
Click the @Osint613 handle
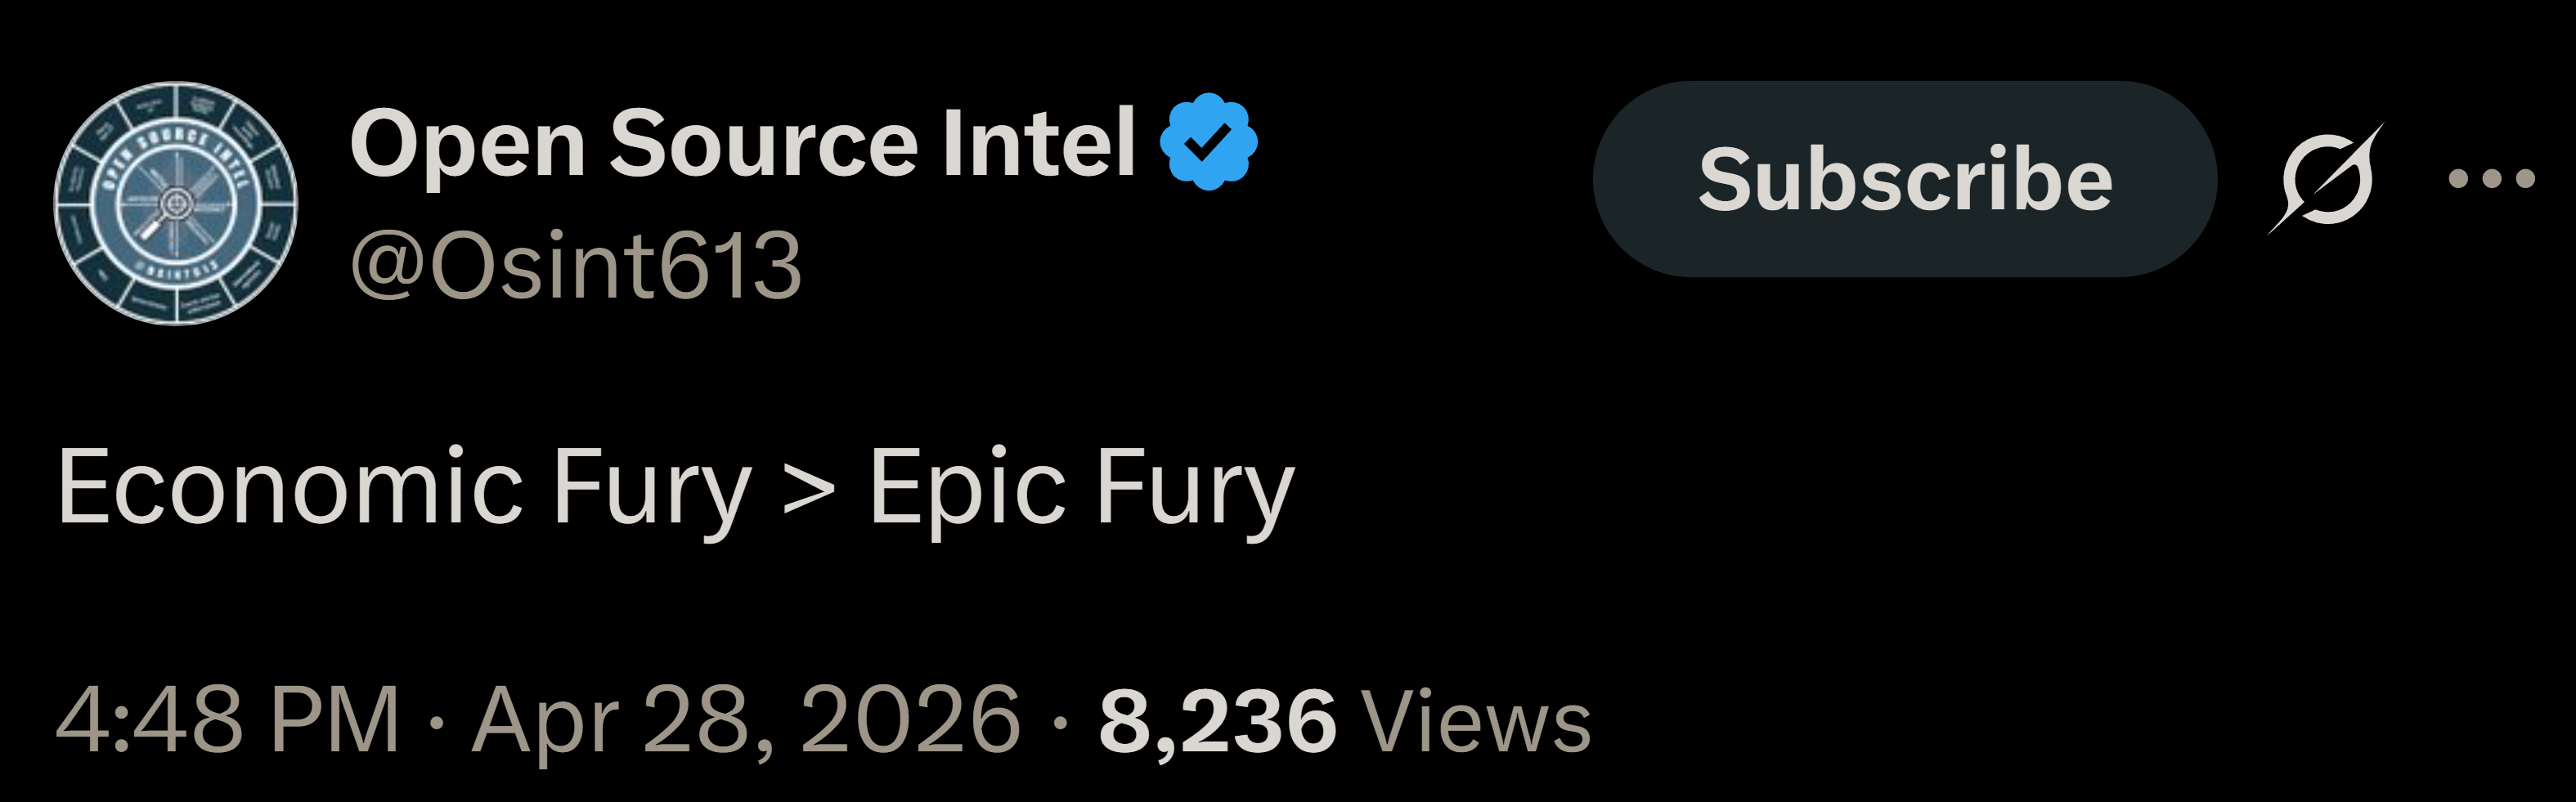[x=576, y=265]
